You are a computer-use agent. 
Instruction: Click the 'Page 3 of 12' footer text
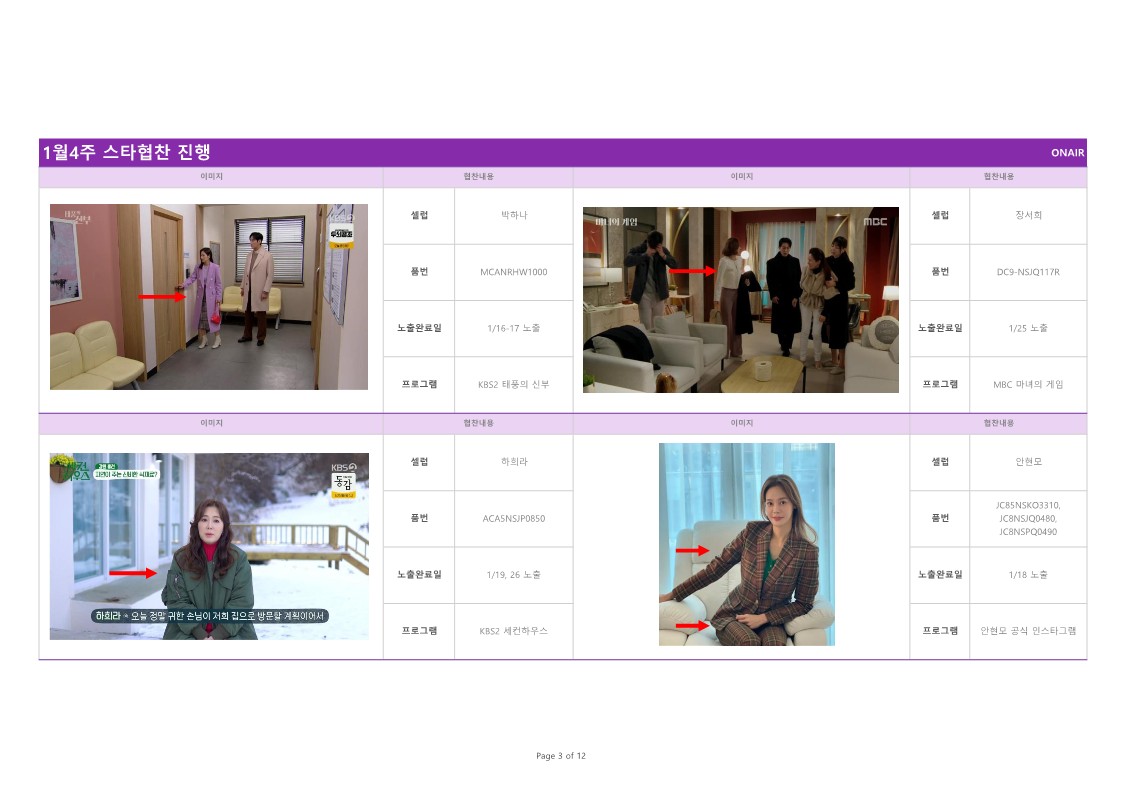pos(561,756)
